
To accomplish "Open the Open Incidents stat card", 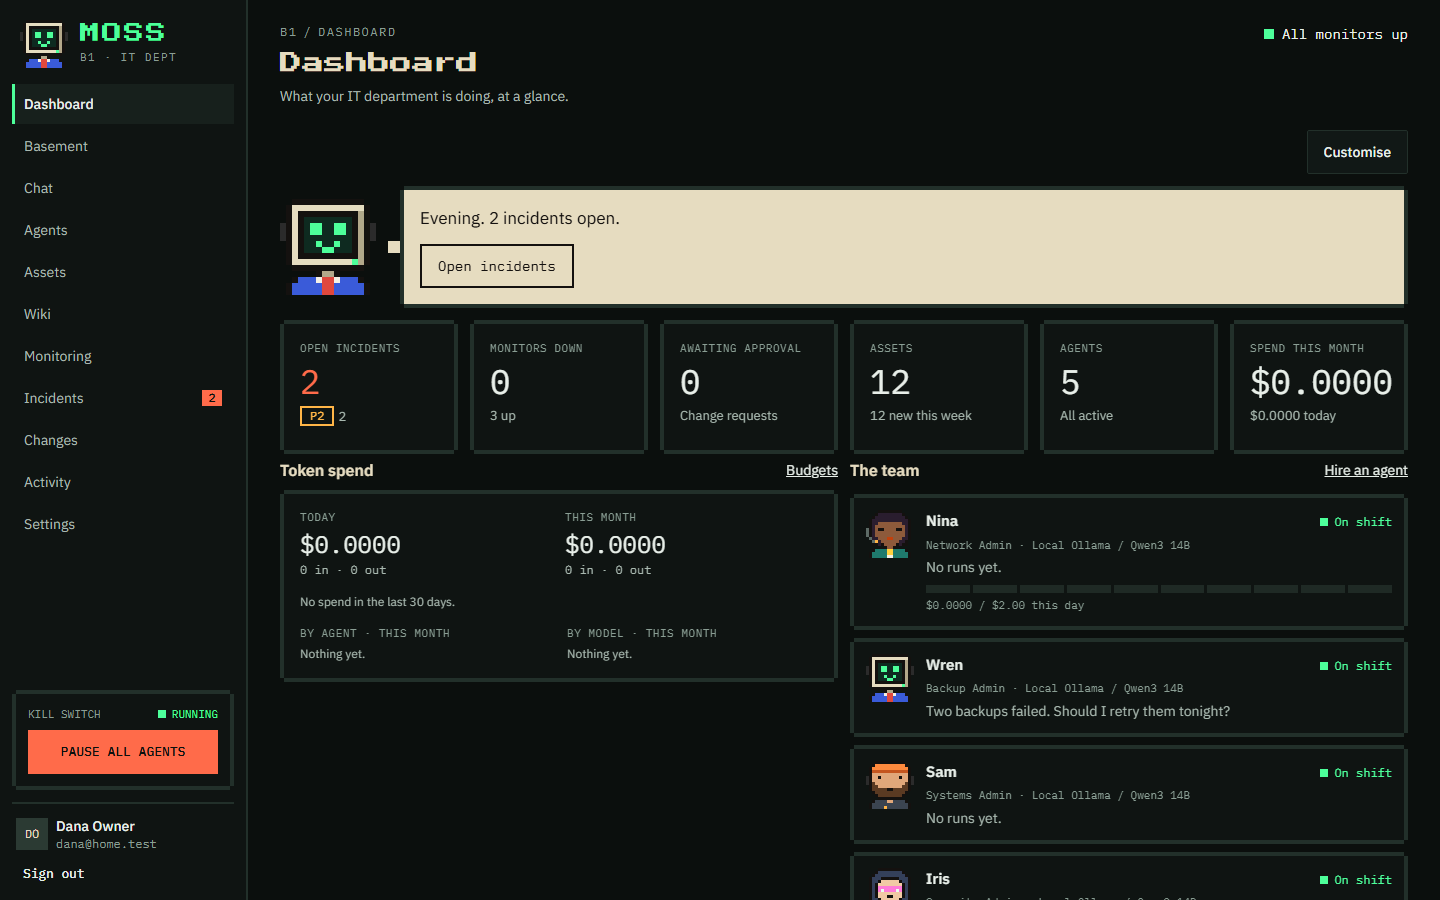I will 368,387.
